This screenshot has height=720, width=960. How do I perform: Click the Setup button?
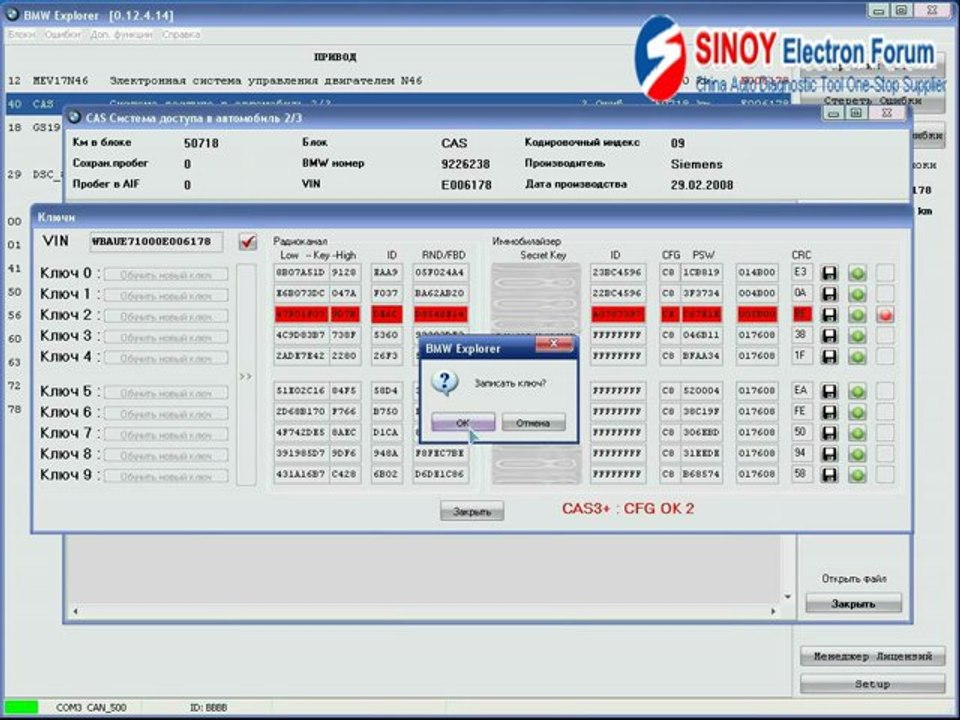click(872, 684)
